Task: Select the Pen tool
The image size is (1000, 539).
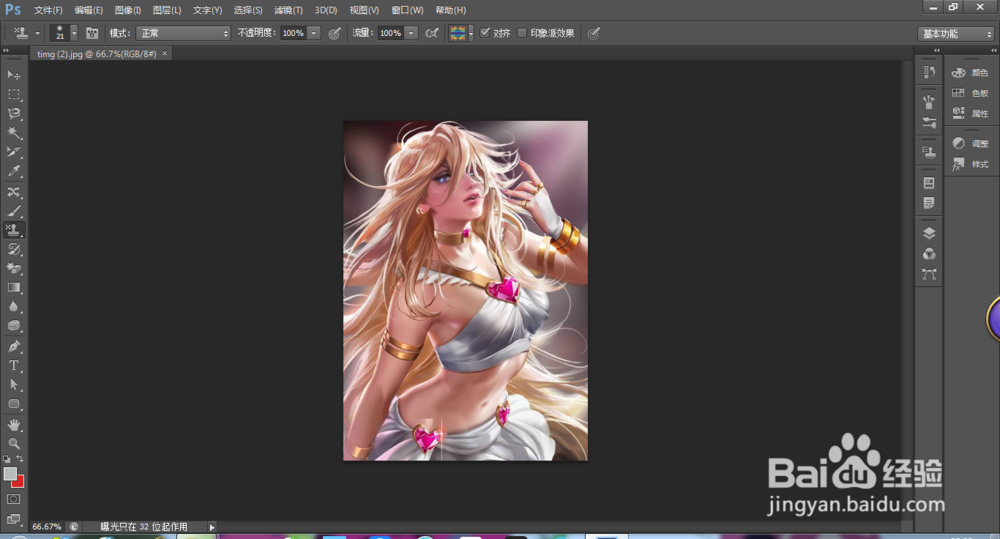Action: pyautogui.click(x=13, y=346)
